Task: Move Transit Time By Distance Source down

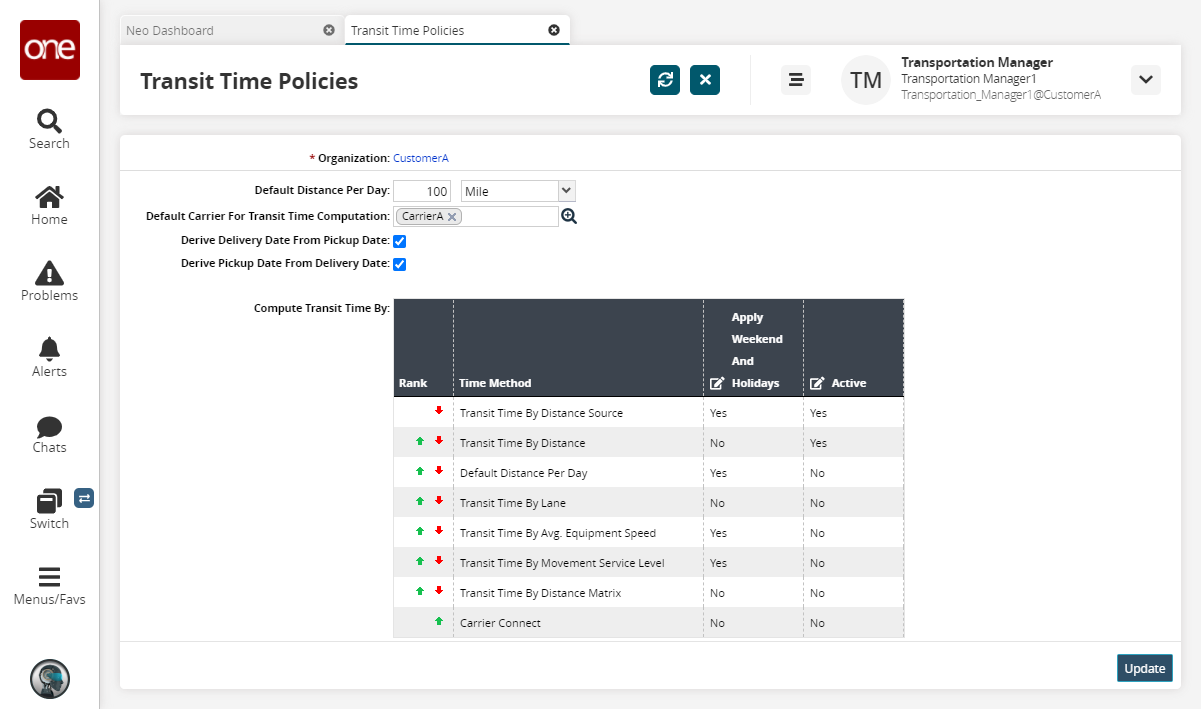Action: [x=438, y=411]
